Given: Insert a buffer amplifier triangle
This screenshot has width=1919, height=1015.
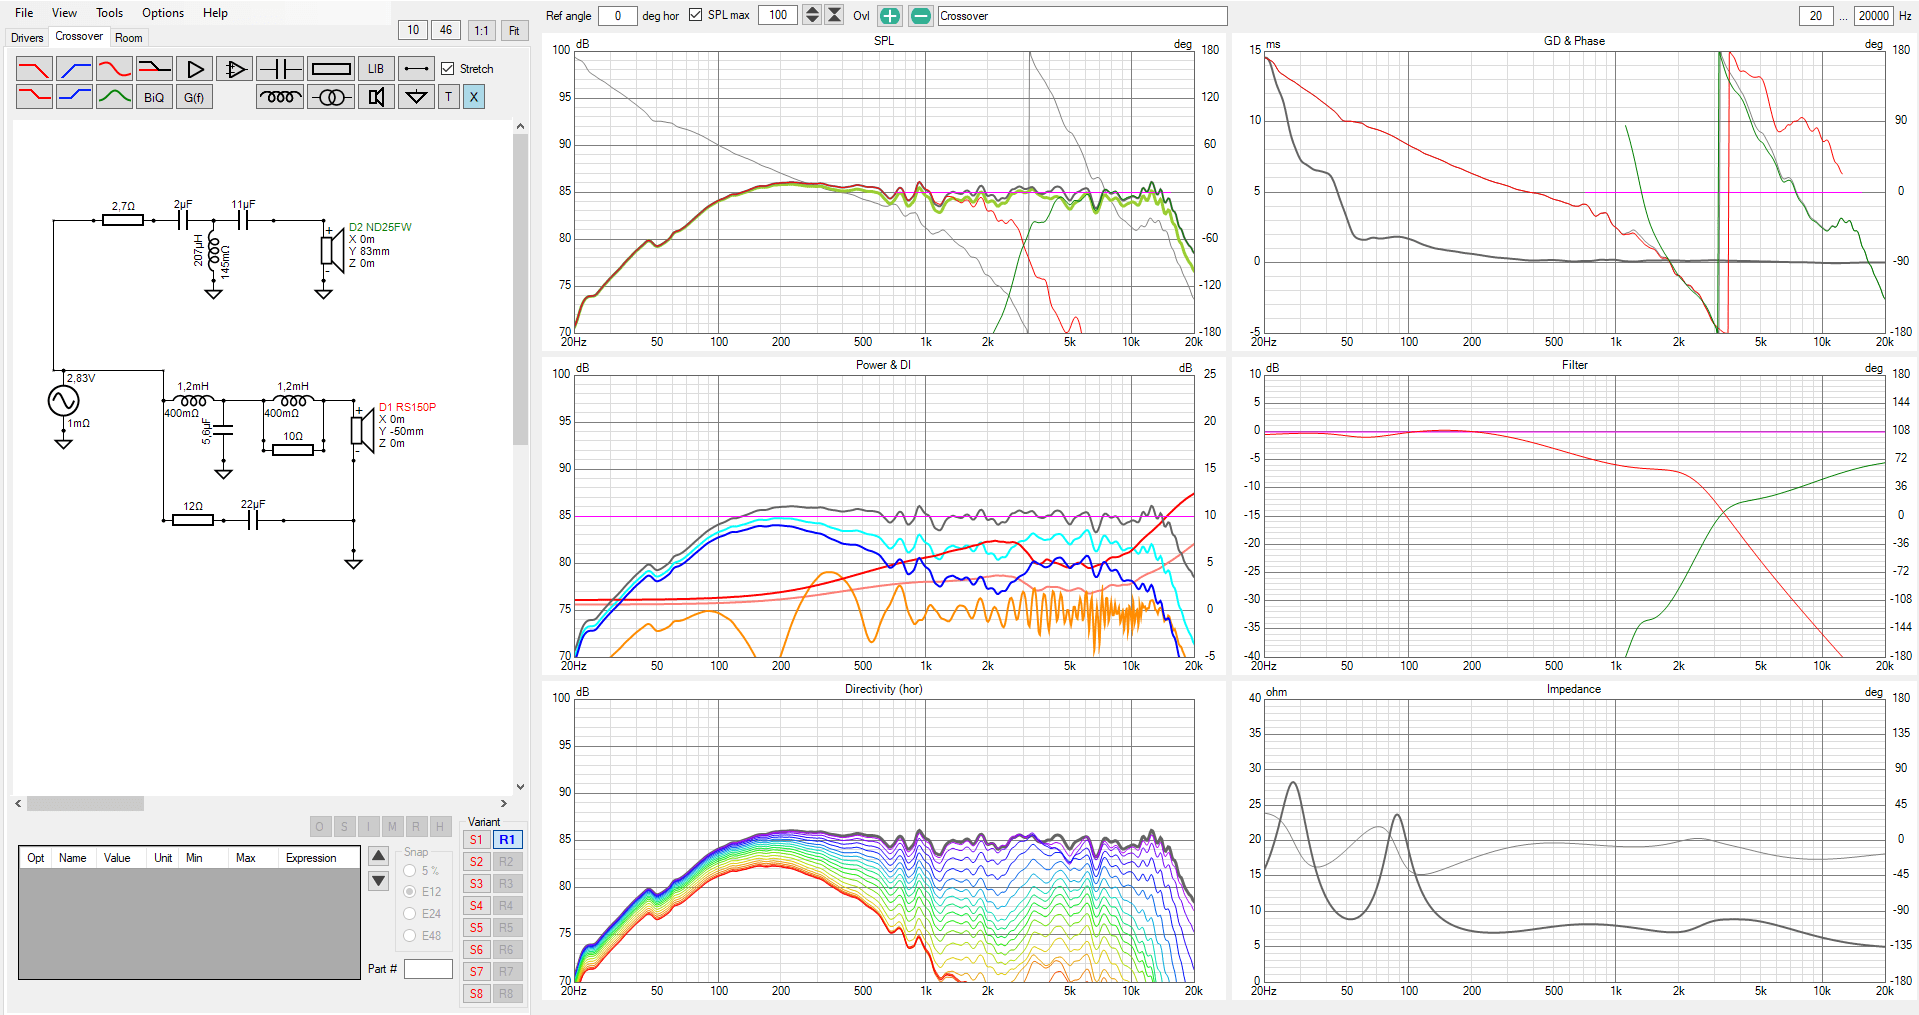Looking at the screenshot, I should click(x=194, y=69).
